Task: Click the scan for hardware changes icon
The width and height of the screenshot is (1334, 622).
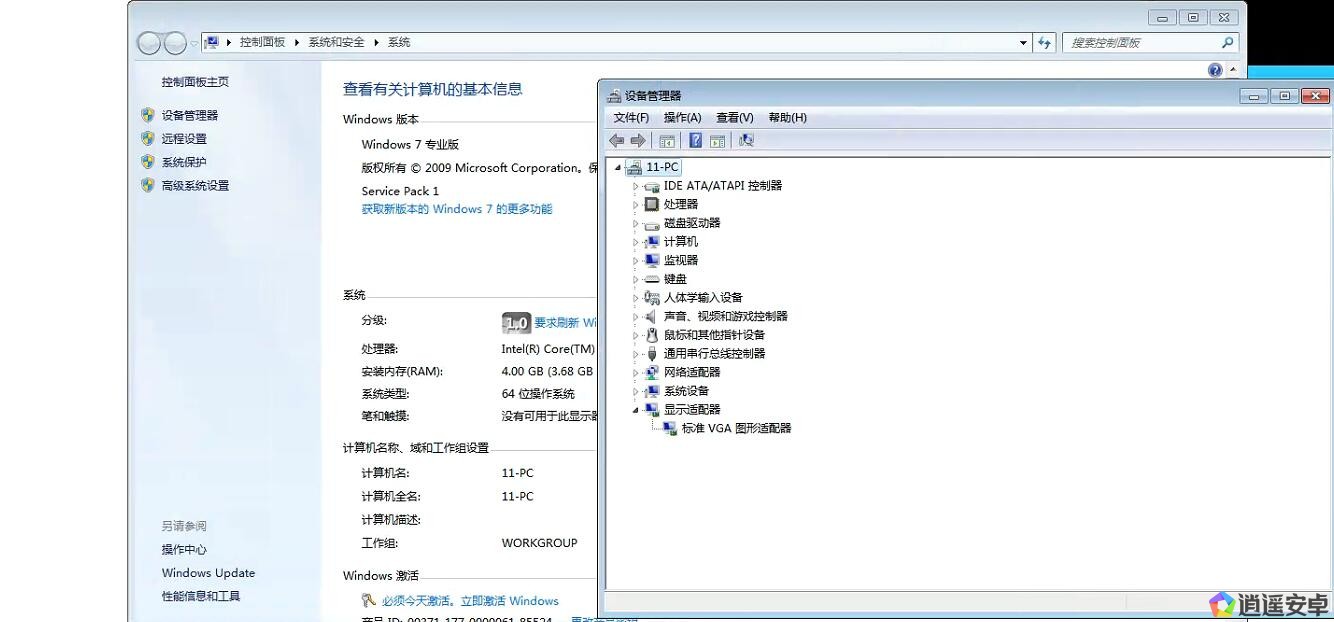Action: [x=746, y=141]
